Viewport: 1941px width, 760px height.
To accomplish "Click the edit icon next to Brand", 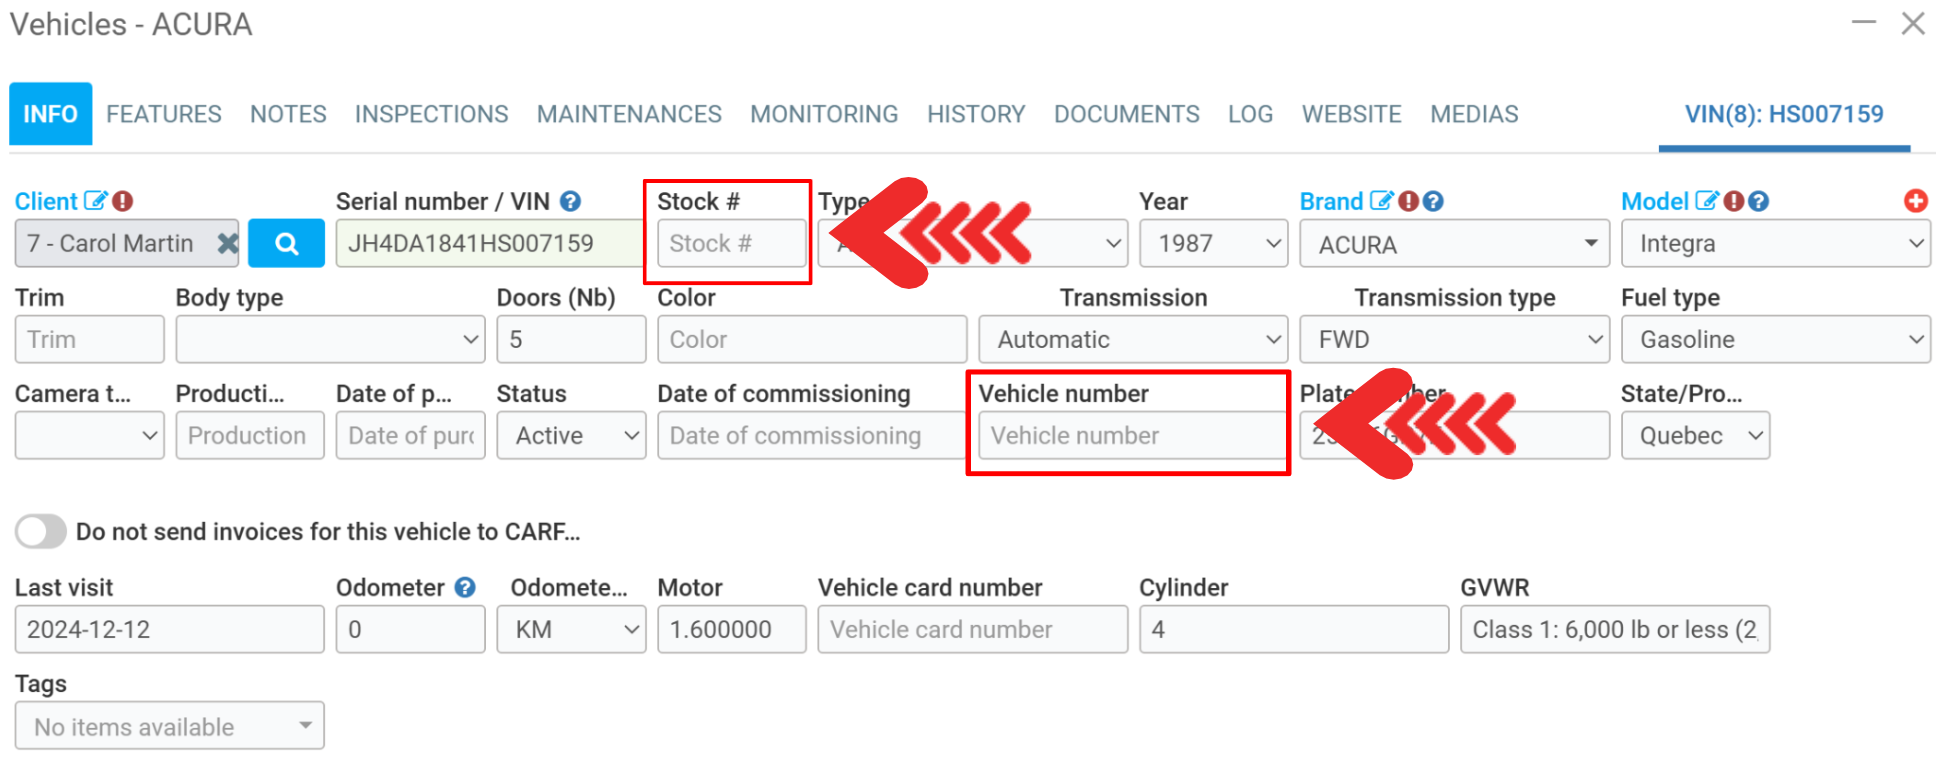I will pos(1381,201).
